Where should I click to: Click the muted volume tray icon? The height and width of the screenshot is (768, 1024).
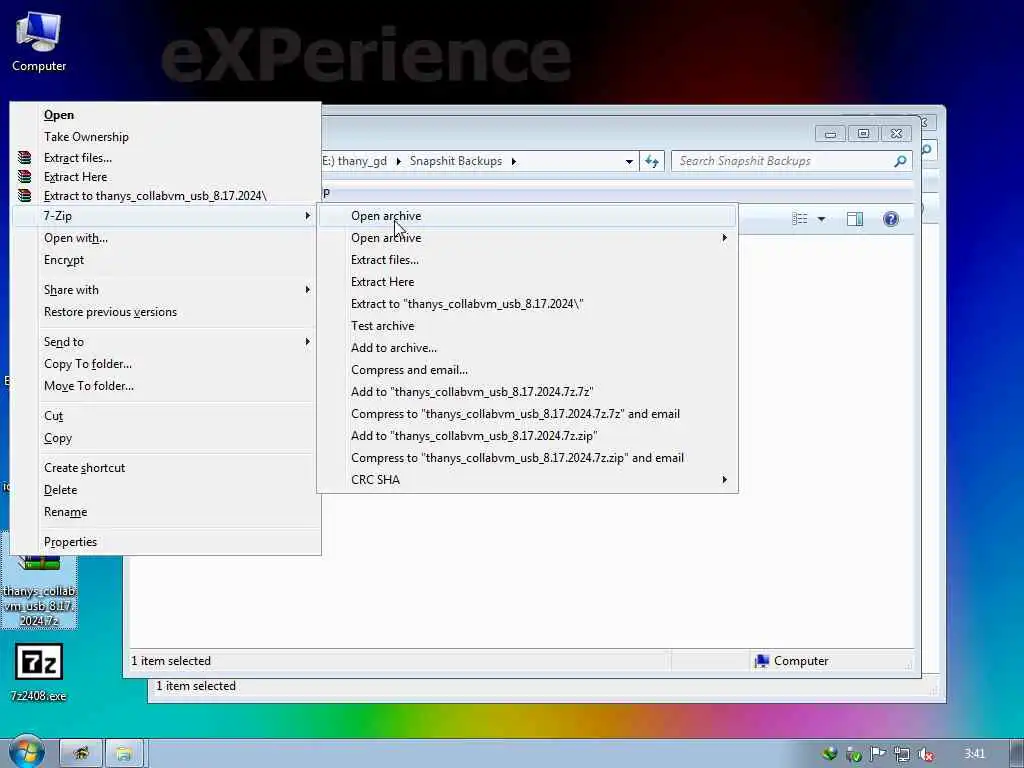[925, 754]
